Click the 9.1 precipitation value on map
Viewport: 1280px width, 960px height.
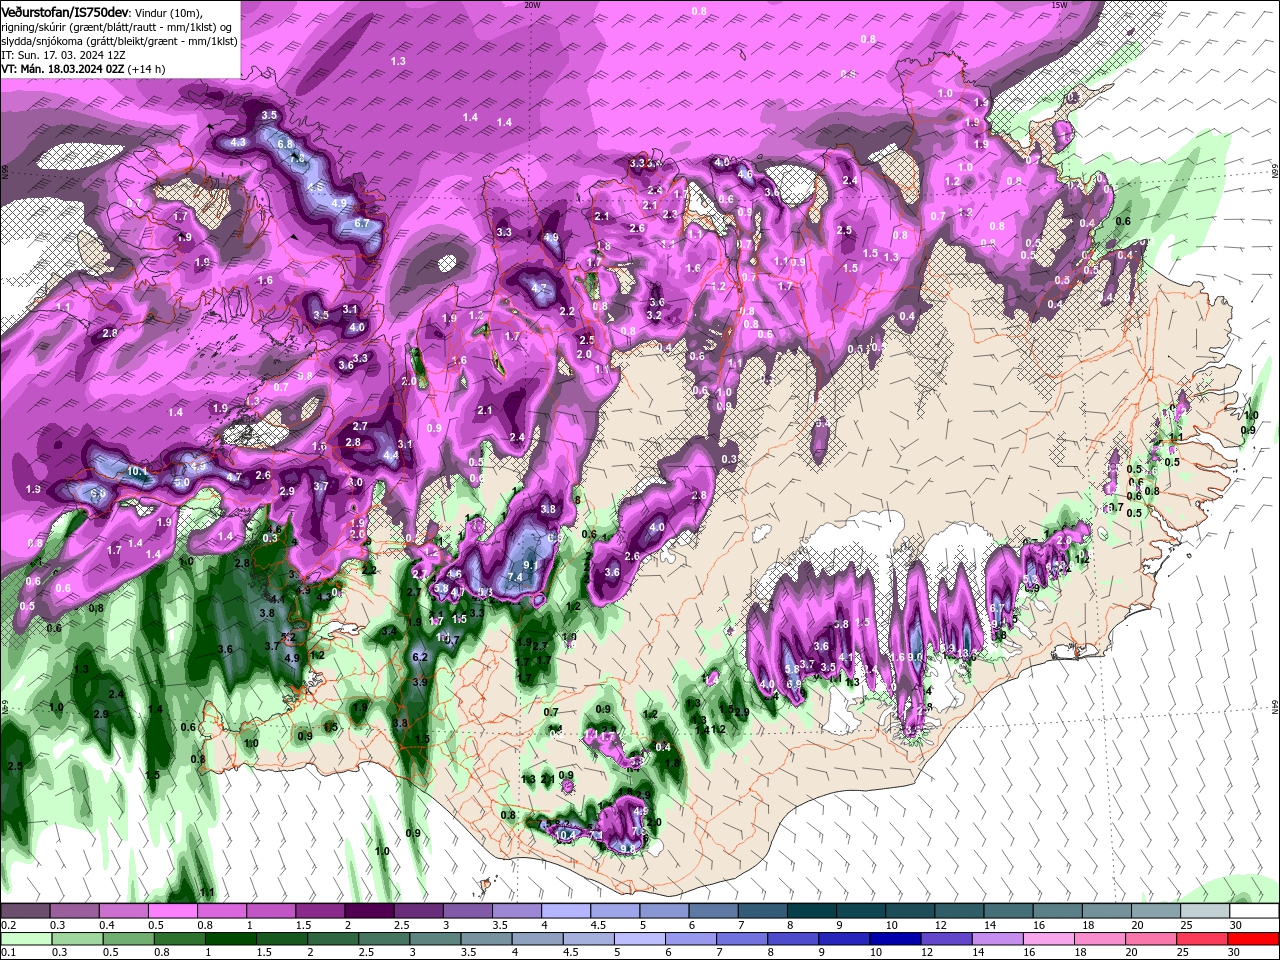[x=531, y=565]
